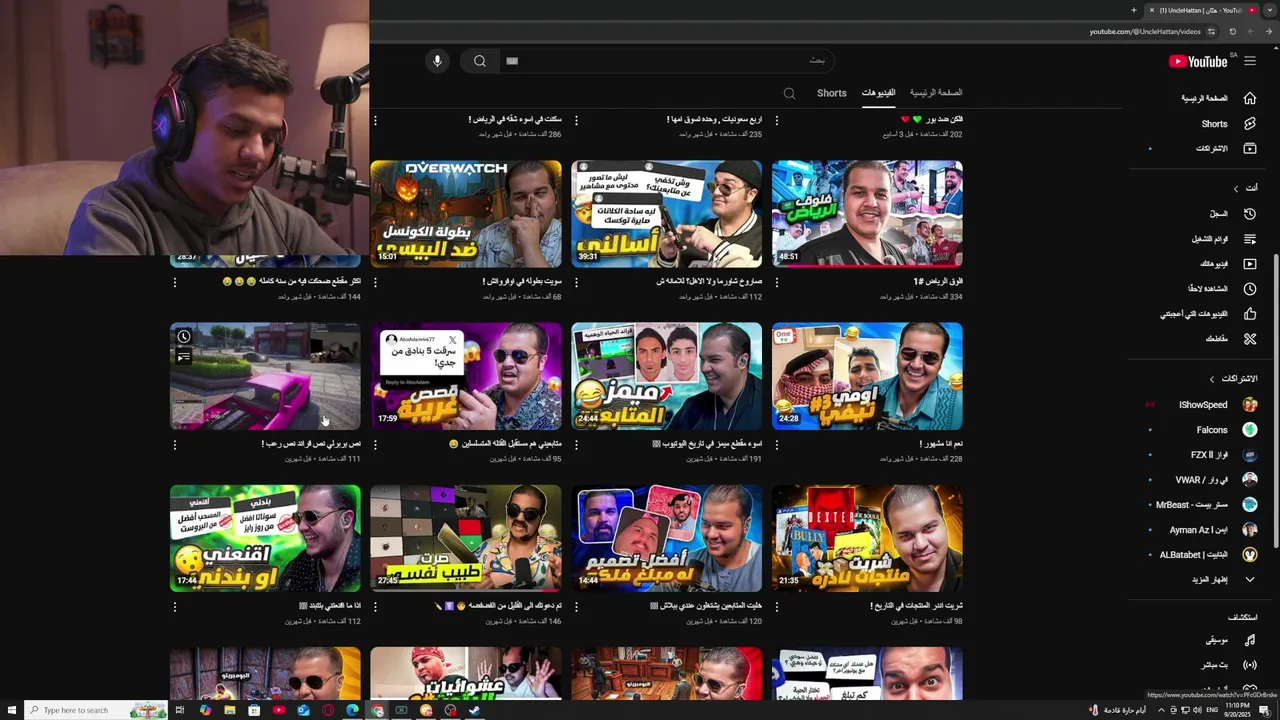Play the Overwatch 15:01 video thumbnail
The height and width of the screenshot is (720, 1280).
click(x=466, y=214)
